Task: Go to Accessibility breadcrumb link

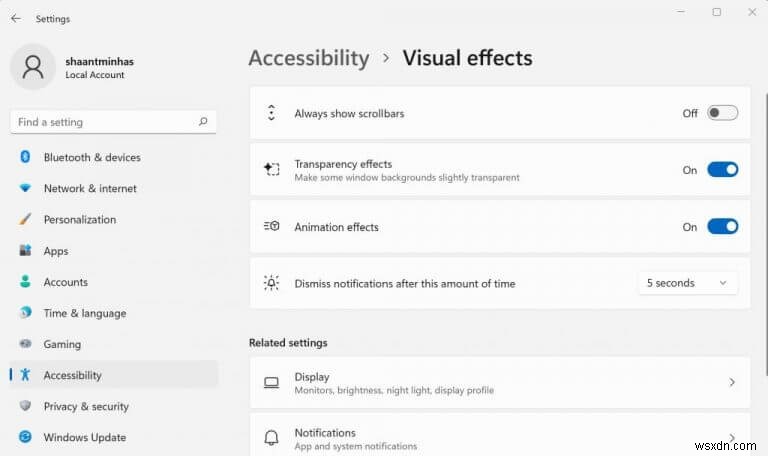Action: pos(308,58)
